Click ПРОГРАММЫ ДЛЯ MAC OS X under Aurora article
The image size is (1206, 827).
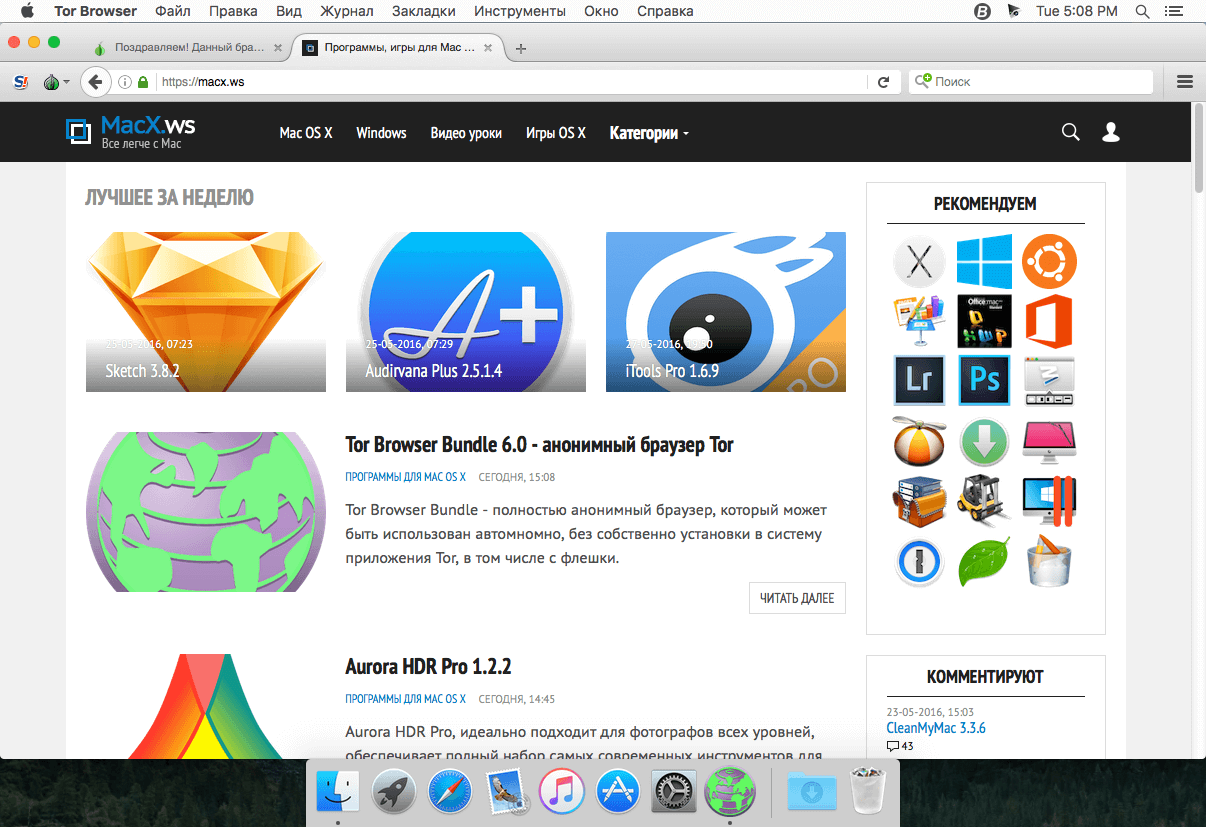(x=405, y=699)
